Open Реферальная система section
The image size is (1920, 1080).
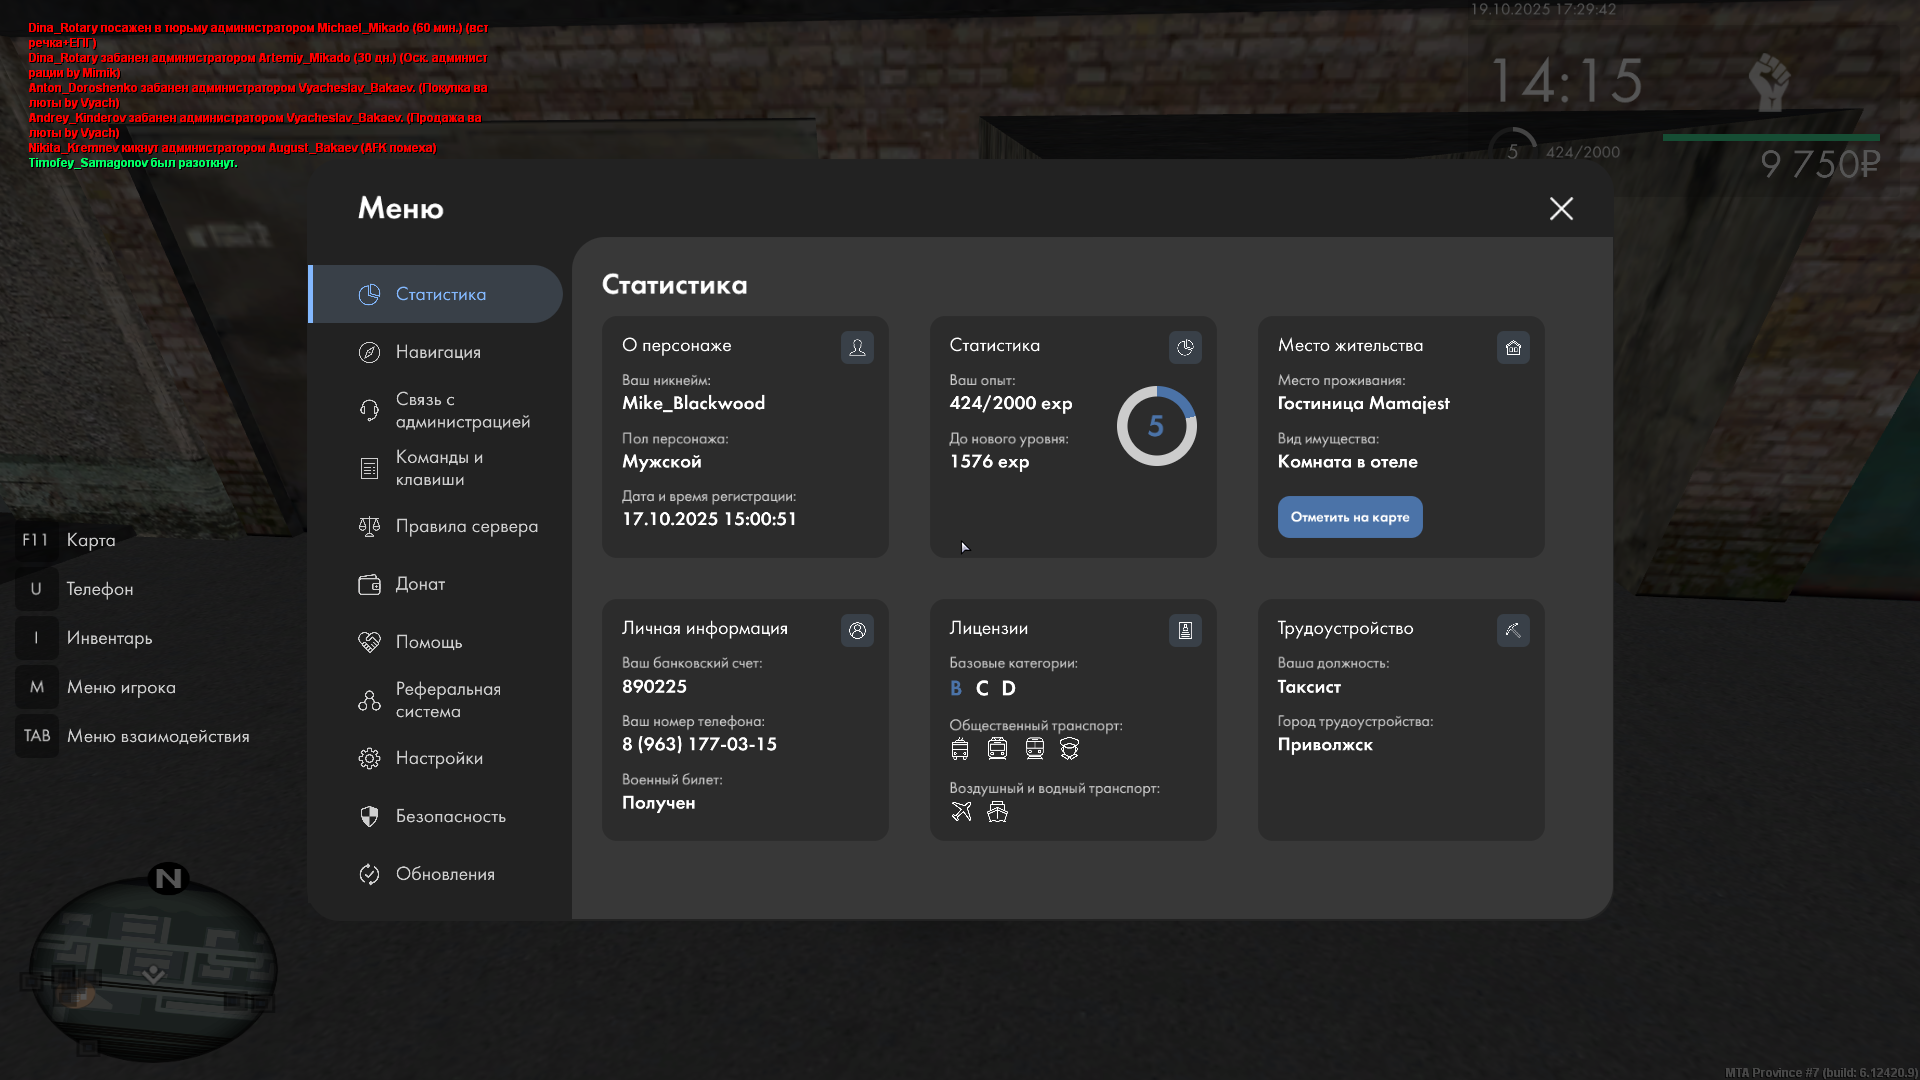(x=446, y=700)
